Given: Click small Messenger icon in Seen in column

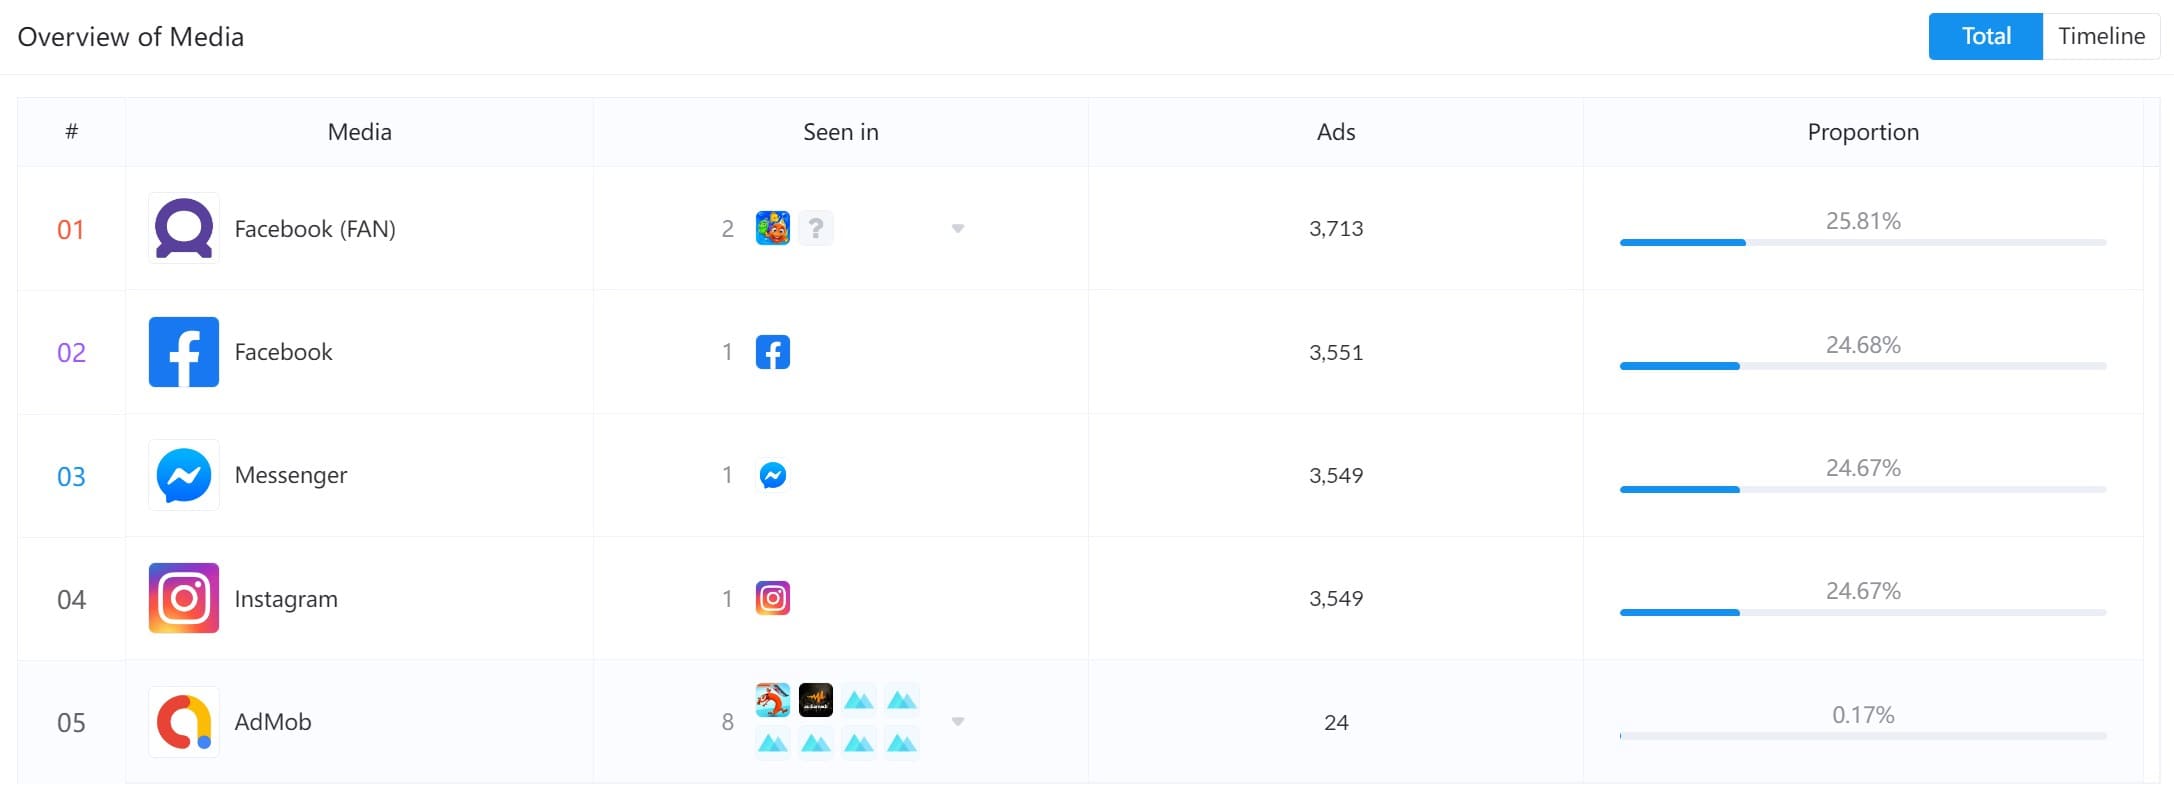Looking at the screenshot, I should point(773,475).
